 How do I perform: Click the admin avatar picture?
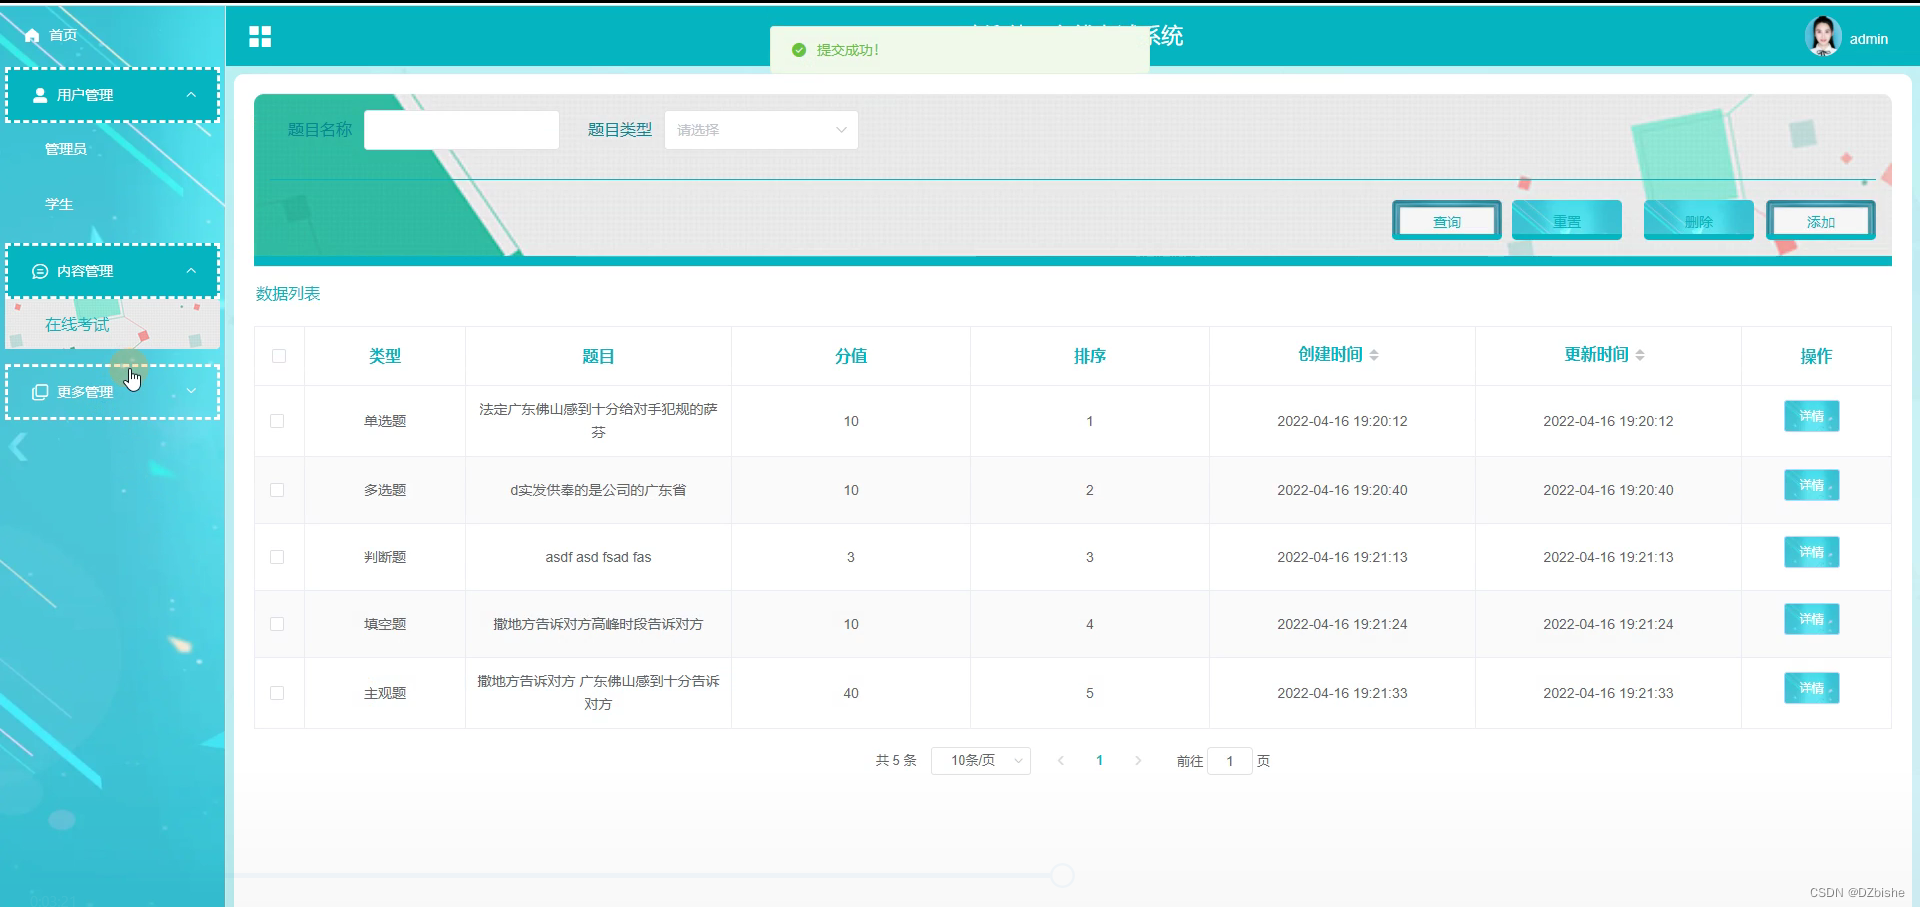[1823, 37]
